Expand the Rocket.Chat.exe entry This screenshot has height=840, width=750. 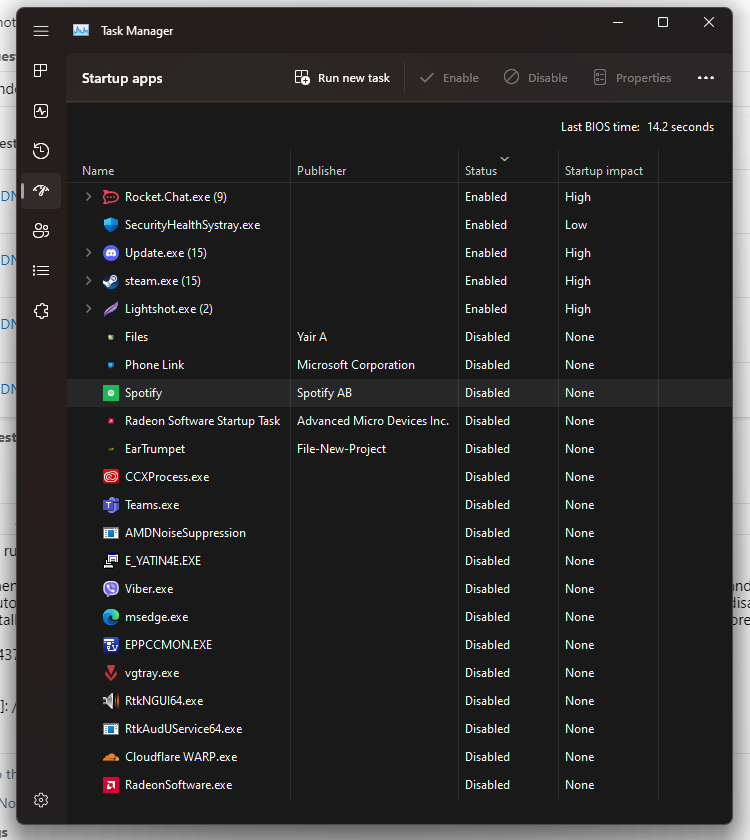coord(88,197)
